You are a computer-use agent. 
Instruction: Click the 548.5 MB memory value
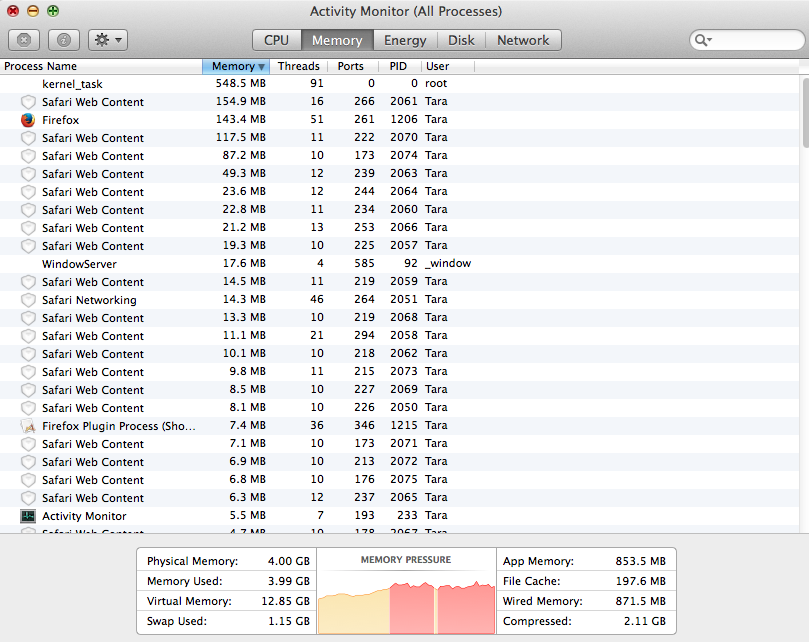pos(240,83)
